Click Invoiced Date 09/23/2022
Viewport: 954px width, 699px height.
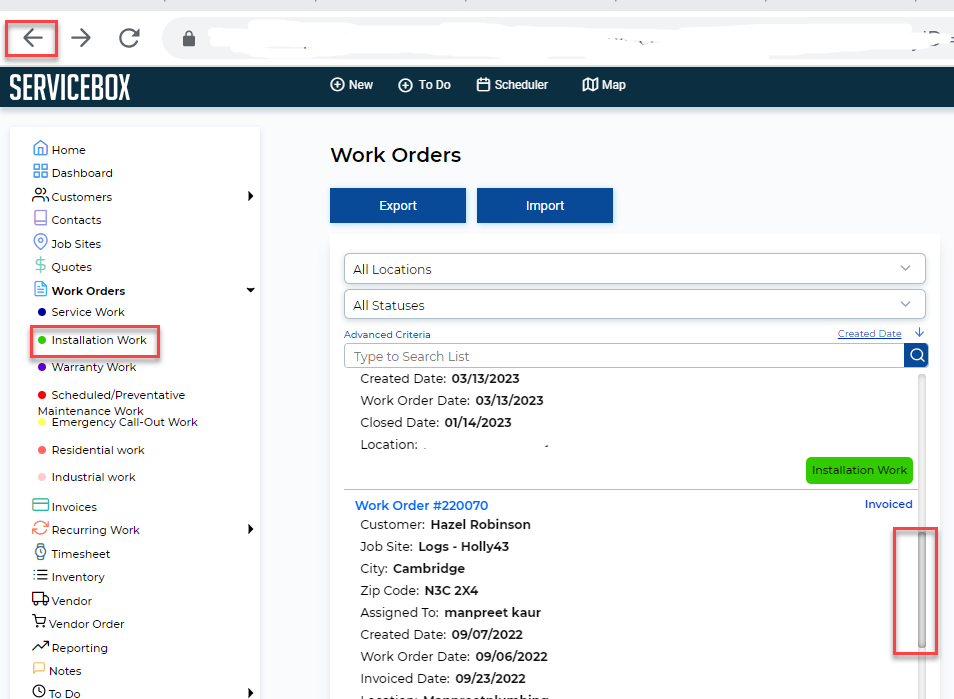(x=490, y=678)
